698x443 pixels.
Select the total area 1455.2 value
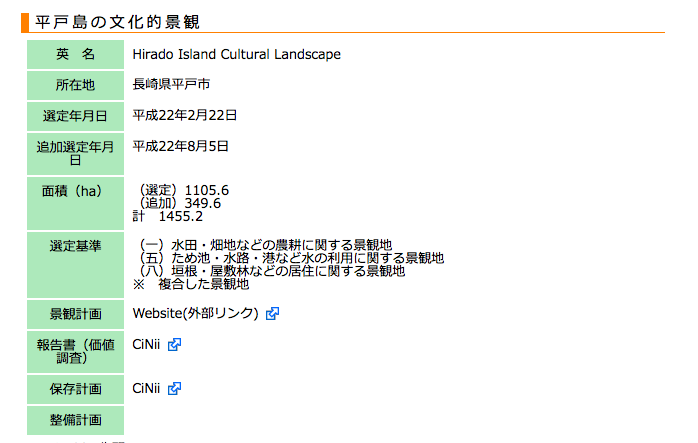pos(181,217)
